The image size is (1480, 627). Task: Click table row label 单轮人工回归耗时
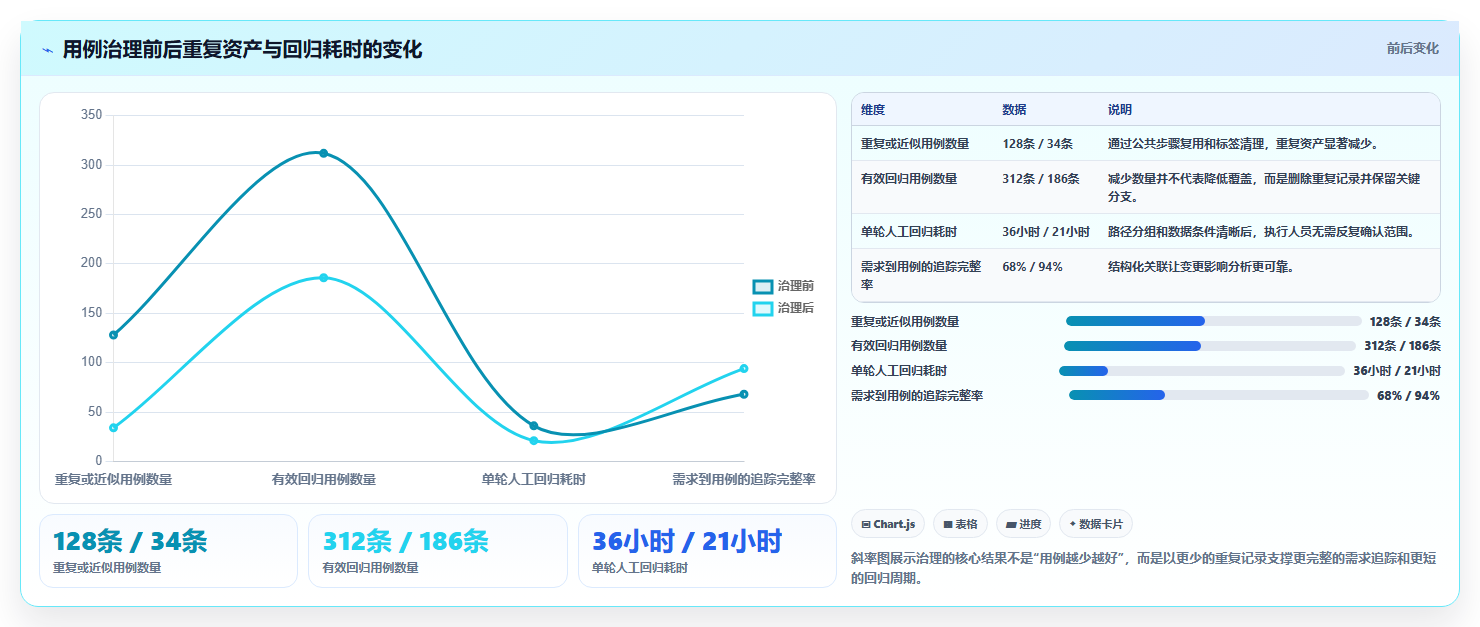pyautogui.click(x=909, y=232)
